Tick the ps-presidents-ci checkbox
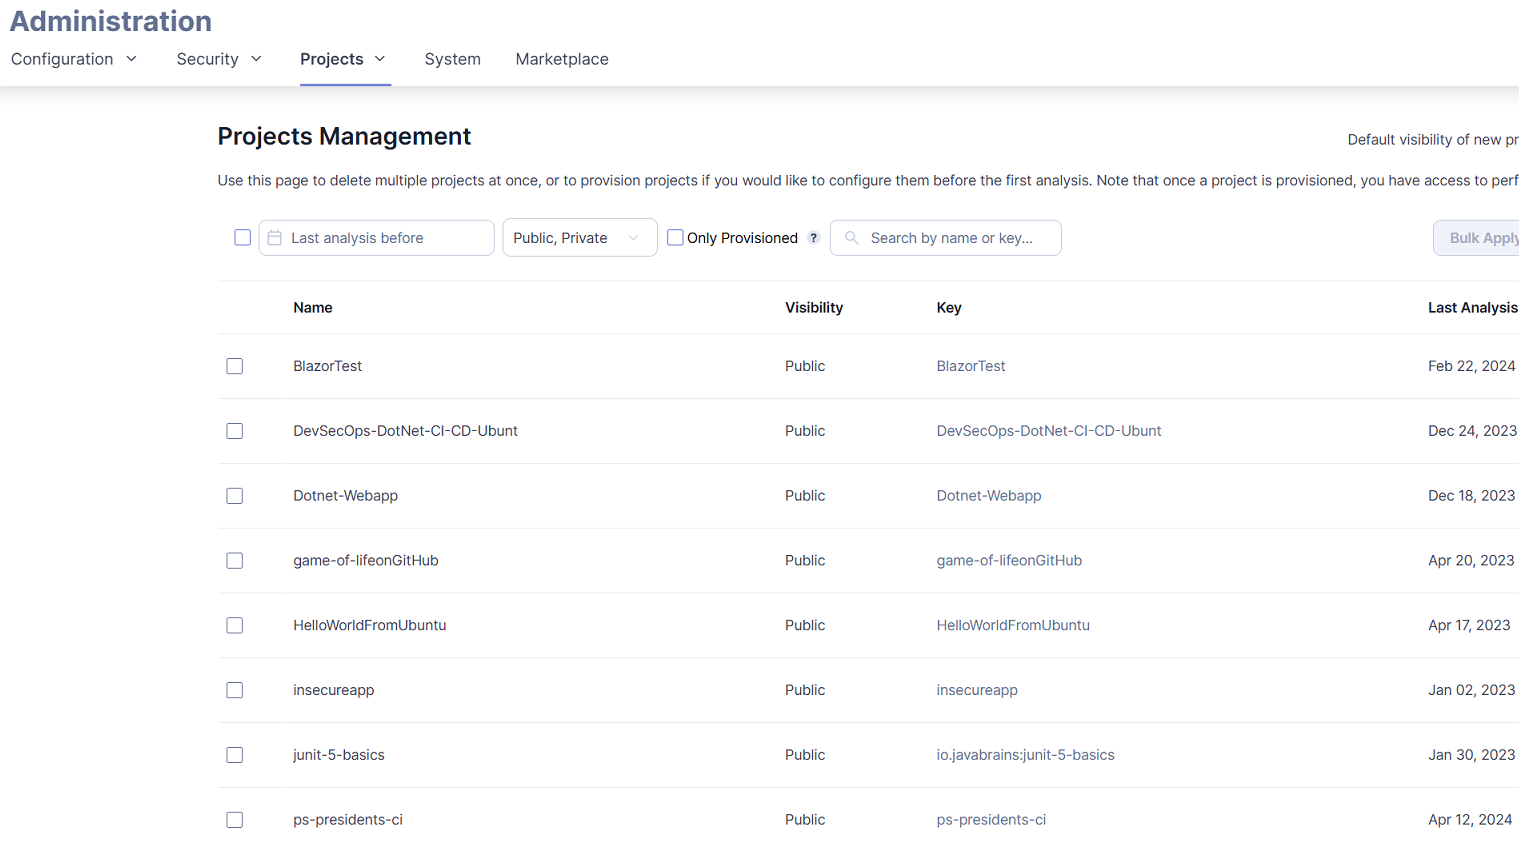Viewport: 1519px width, 847px height. point(235,820)
